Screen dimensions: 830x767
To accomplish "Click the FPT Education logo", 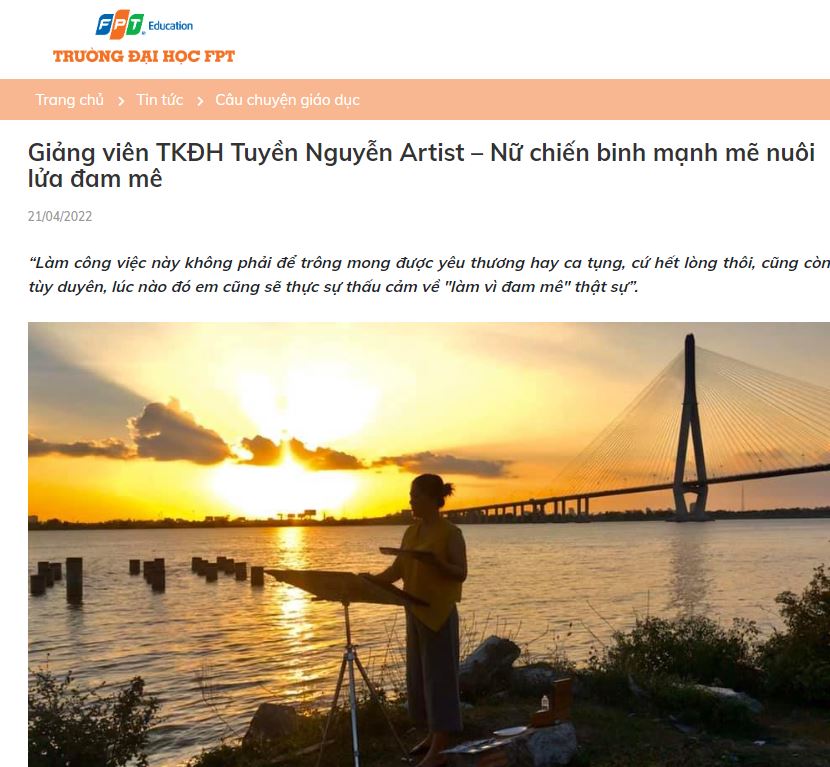I will pos(120,24).
